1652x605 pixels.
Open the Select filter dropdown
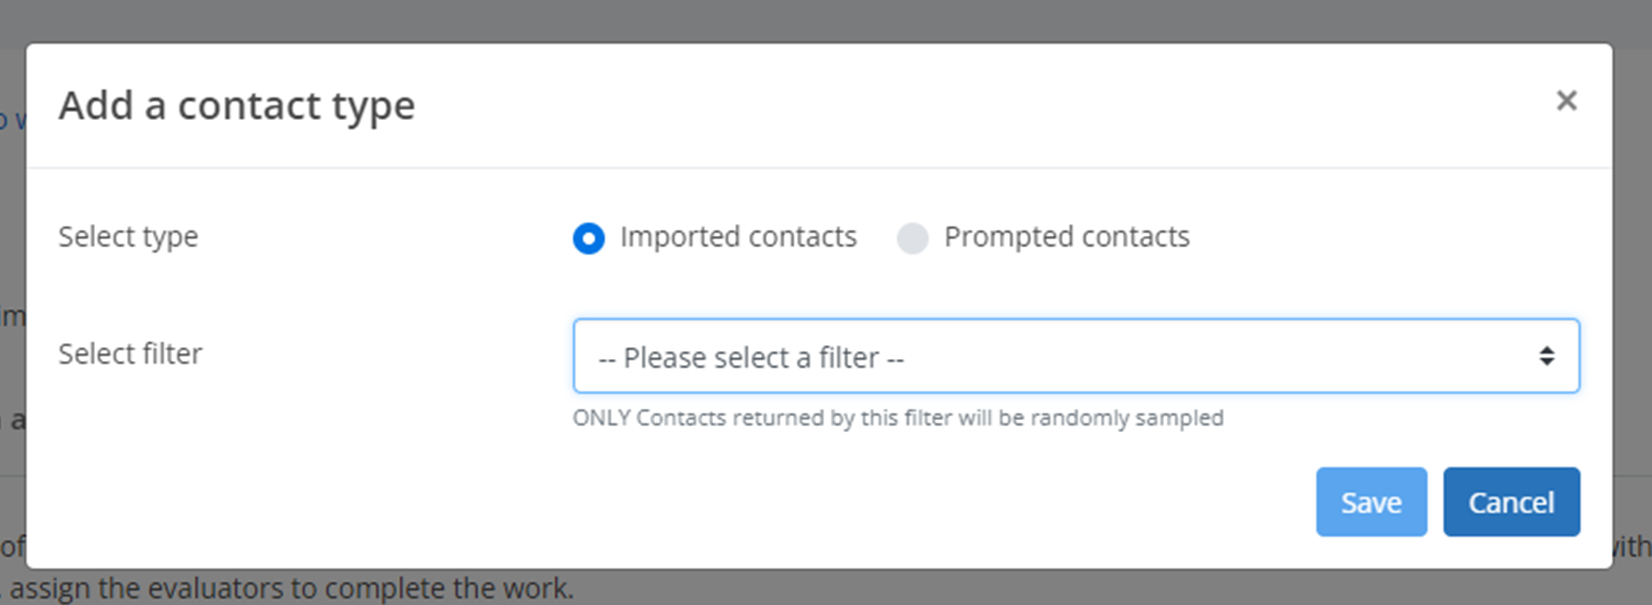point(1076,356)
